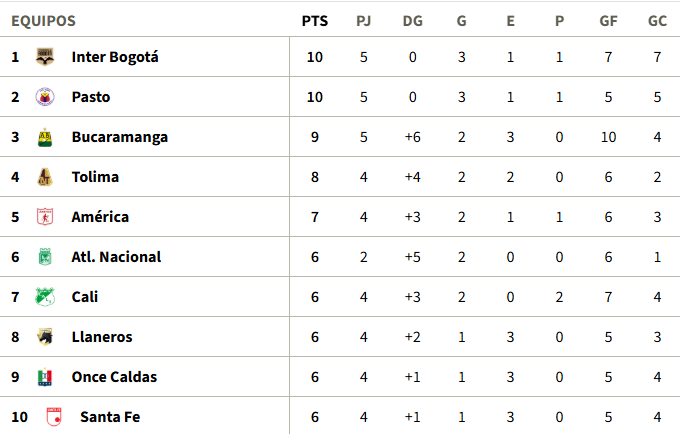Click the Tolima team crest
This screenshot has height=434, width=680.
click(44, 177)
